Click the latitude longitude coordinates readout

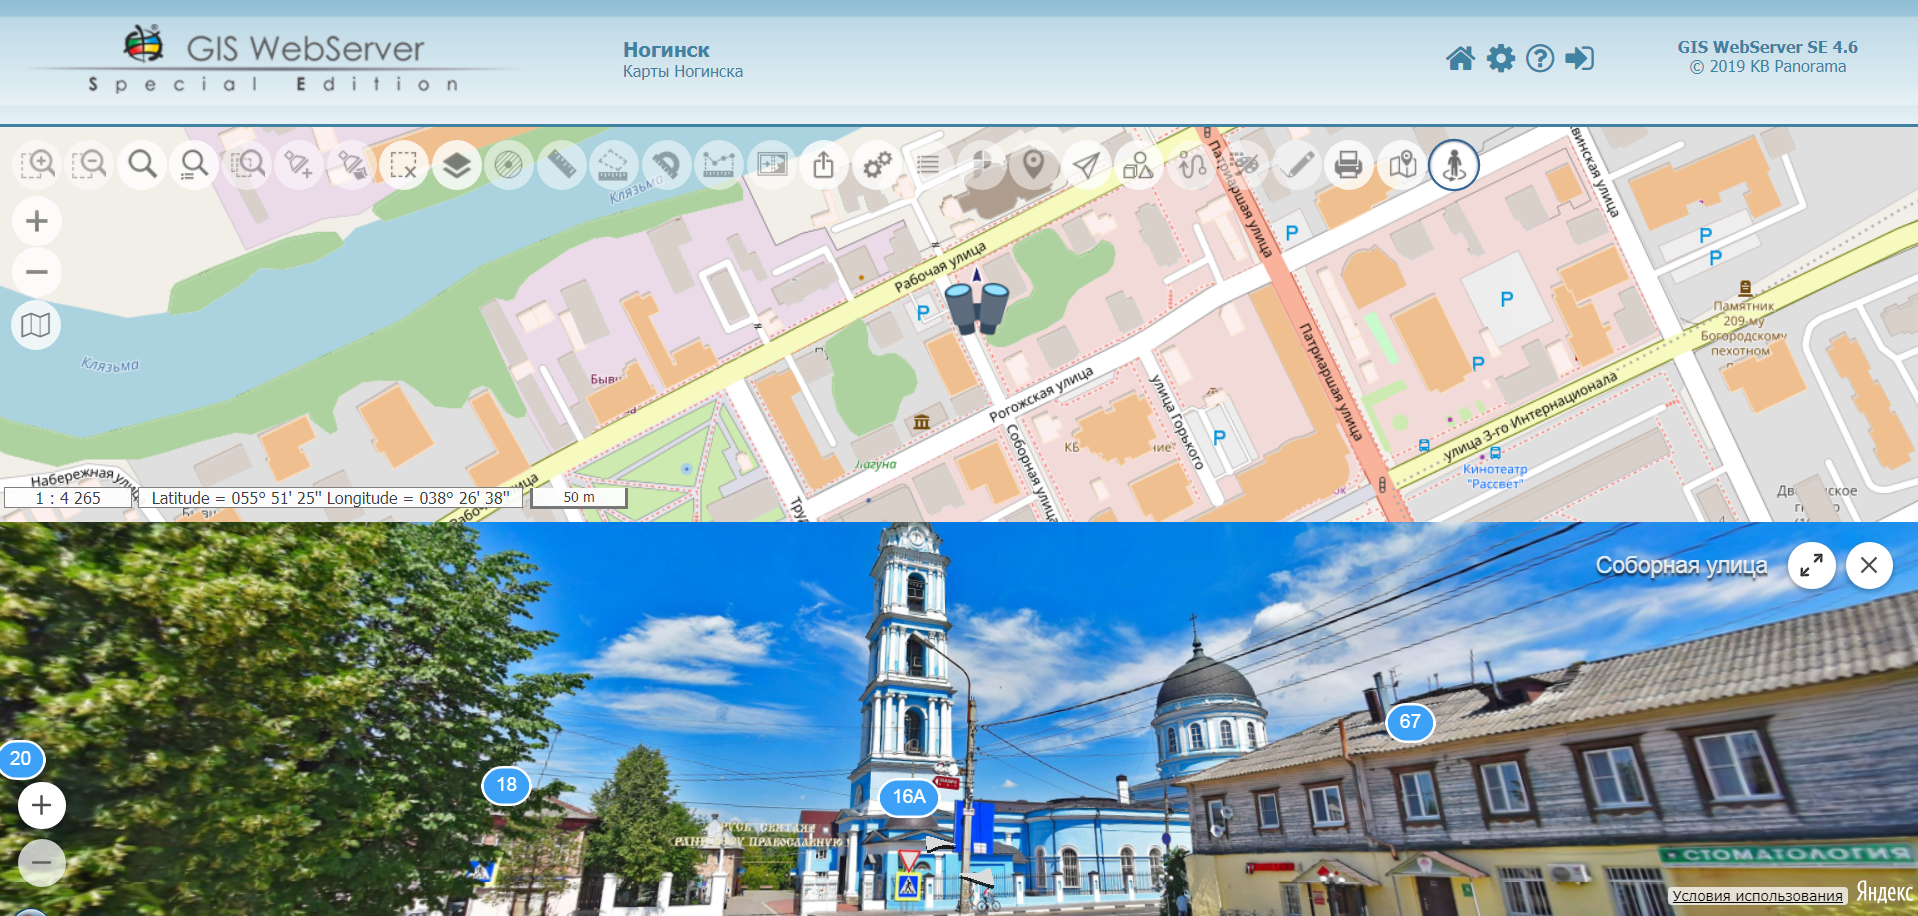click(x=330, y=498)
